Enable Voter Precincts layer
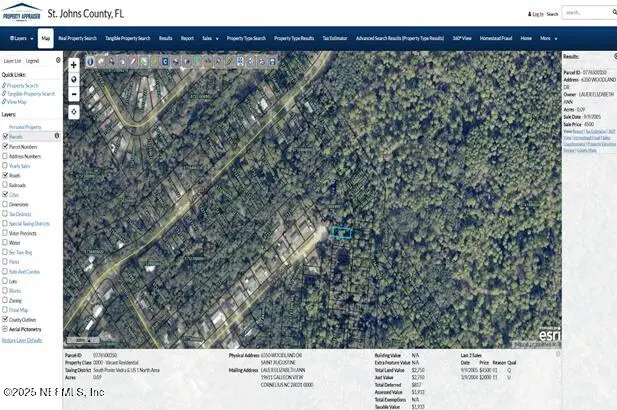 click(x=5, y=233)
